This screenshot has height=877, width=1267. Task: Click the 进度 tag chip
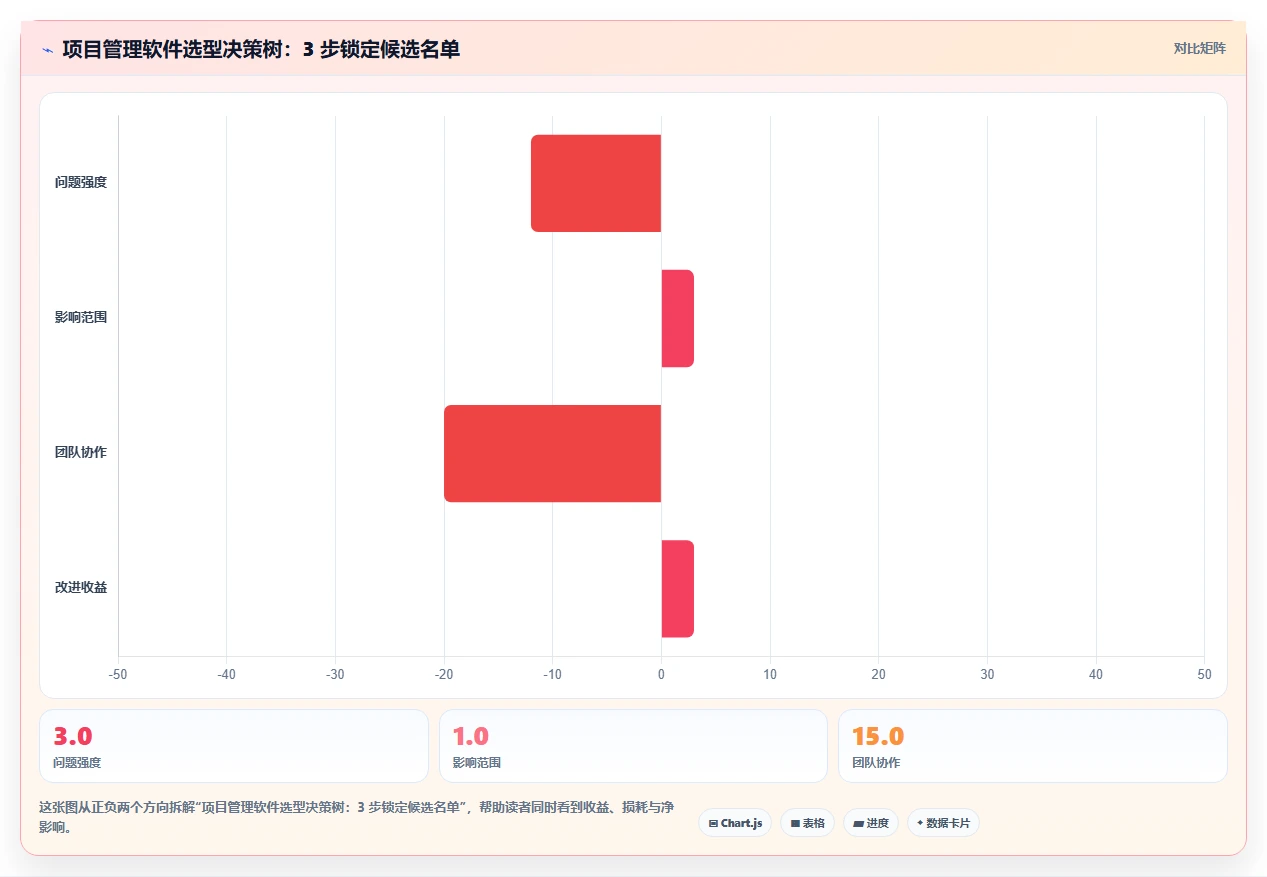871,823
